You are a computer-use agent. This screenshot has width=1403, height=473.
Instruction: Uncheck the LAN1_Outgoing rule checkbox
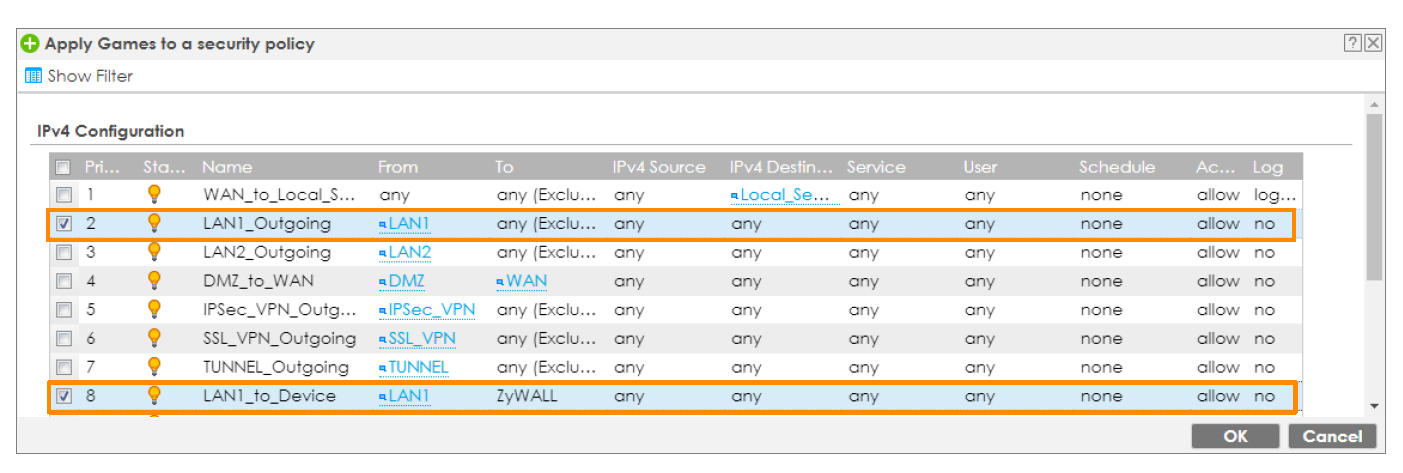coord(64,224)
